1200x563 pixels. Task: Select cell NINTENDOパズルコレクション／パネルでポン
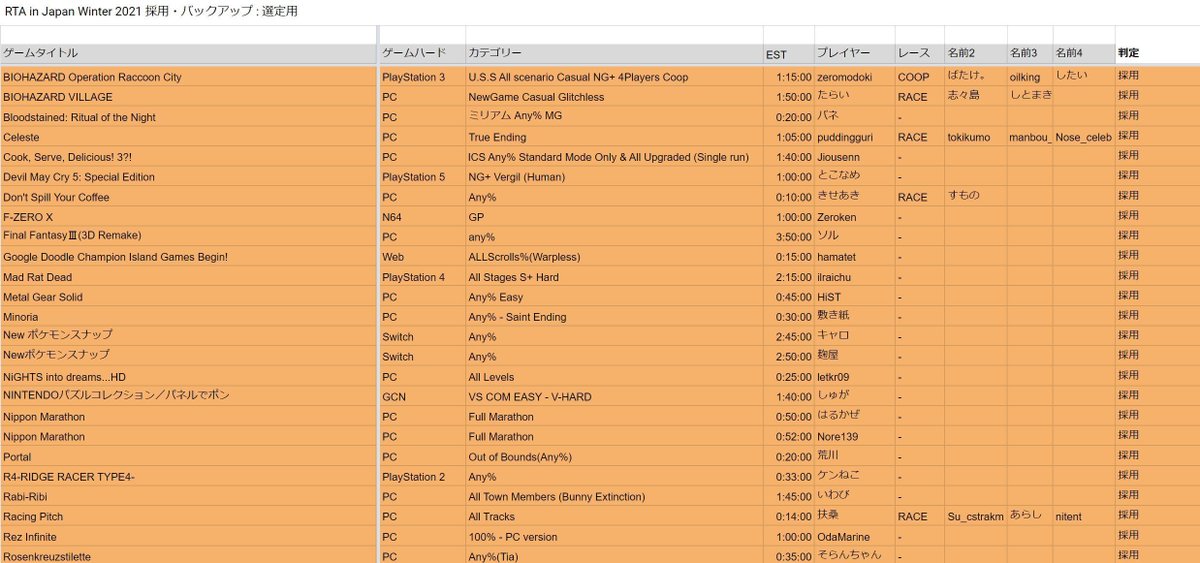click(x=188, y=396)
